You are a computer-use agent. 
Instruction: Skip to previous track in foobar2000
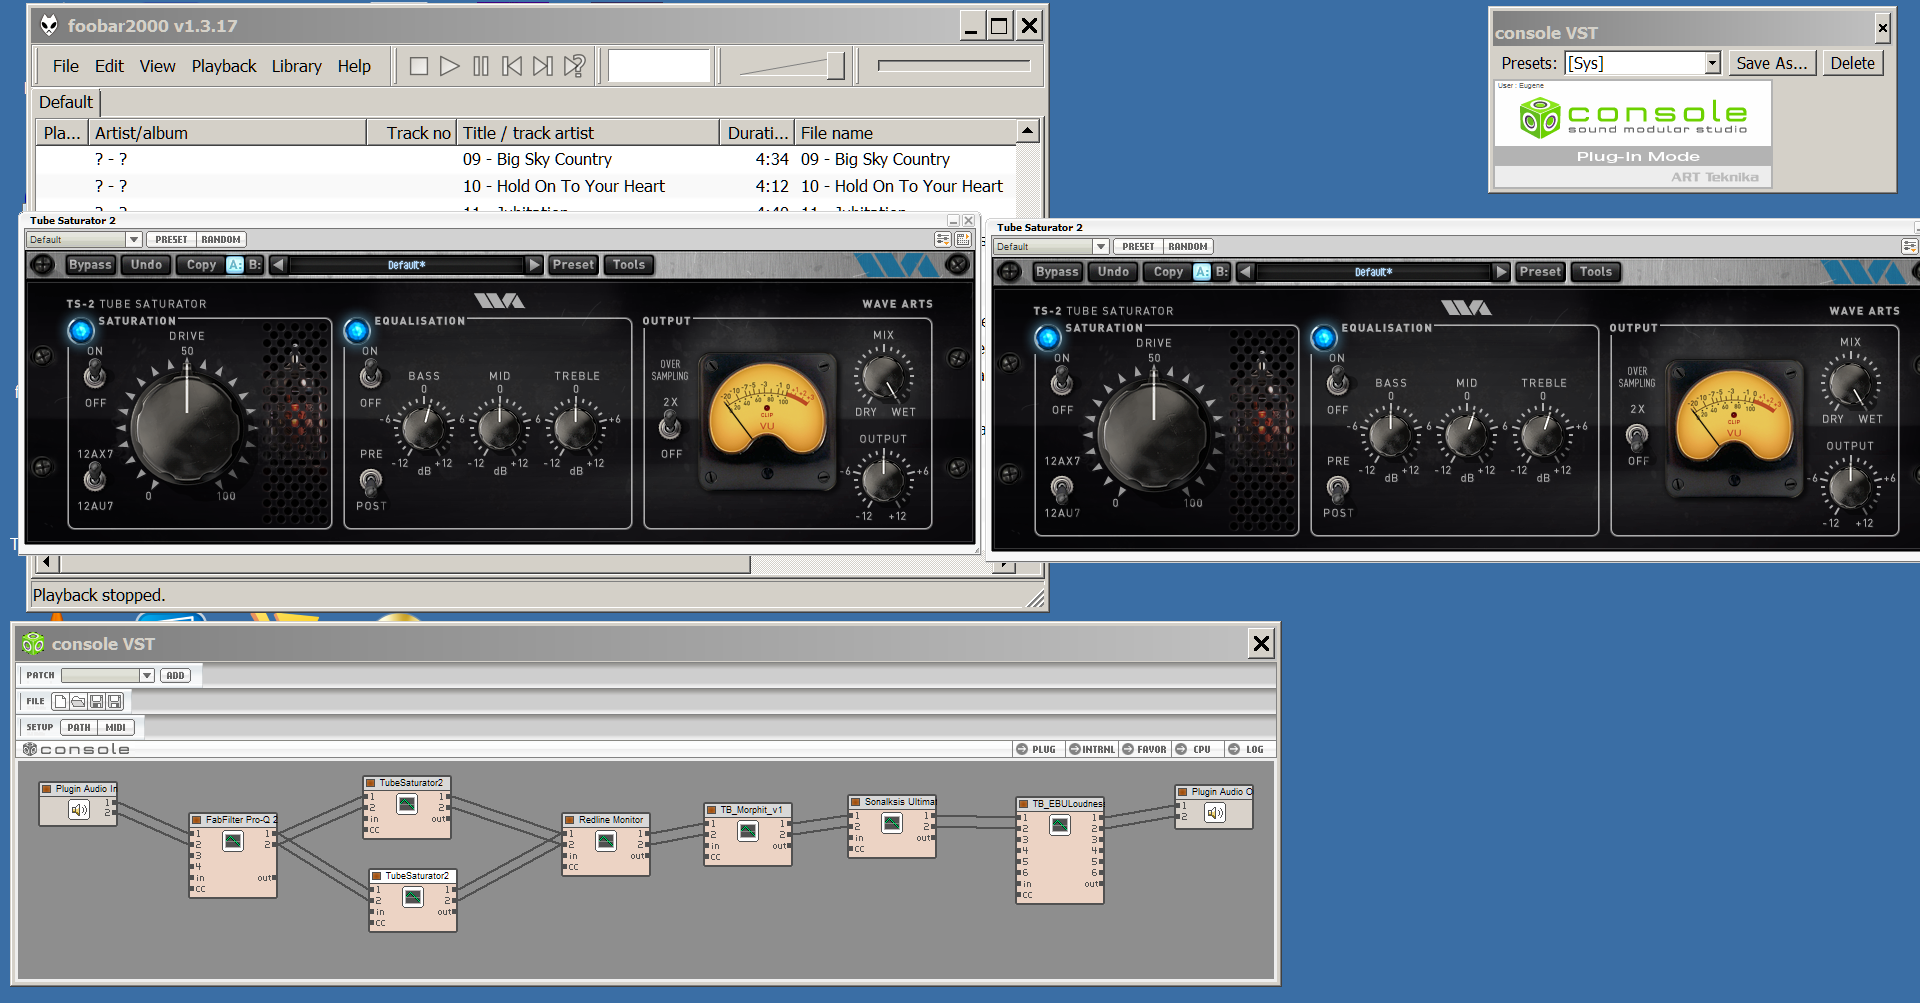[x=512, y=66]
